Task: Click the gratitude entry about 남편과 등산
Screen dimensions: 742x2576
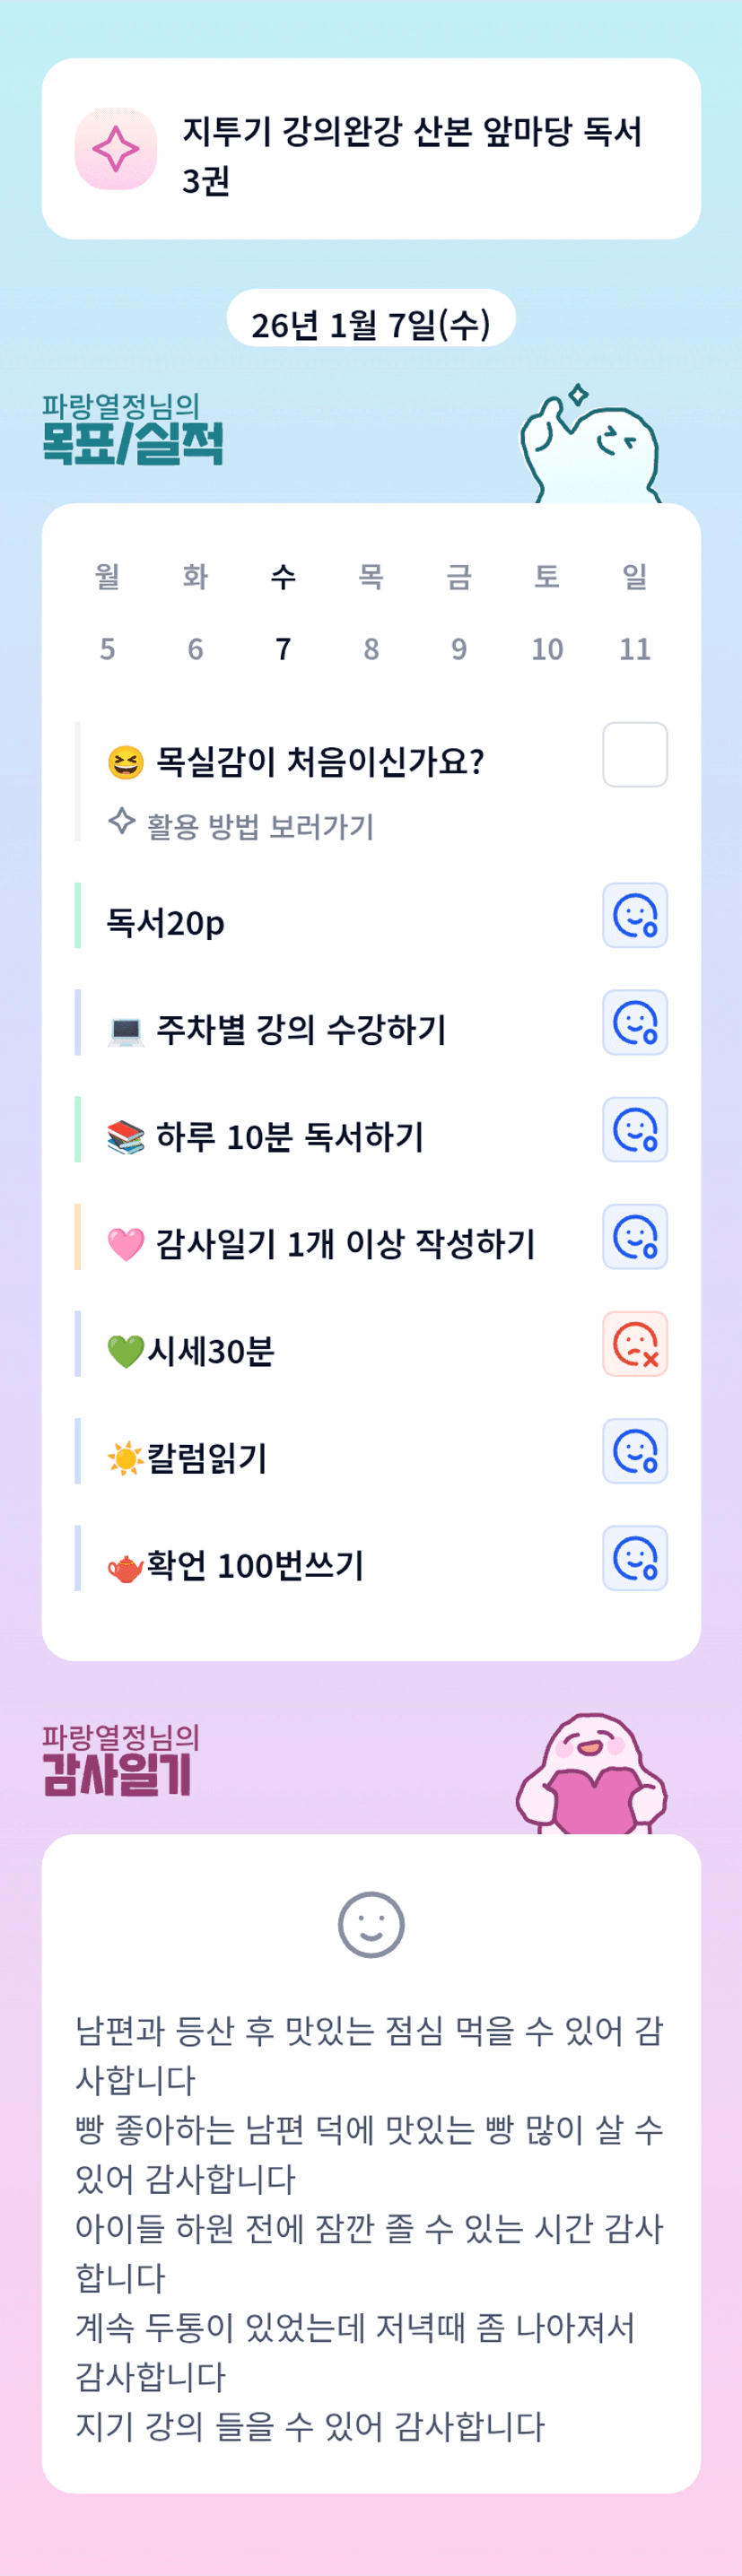Action: click(x=369, y=2054)
